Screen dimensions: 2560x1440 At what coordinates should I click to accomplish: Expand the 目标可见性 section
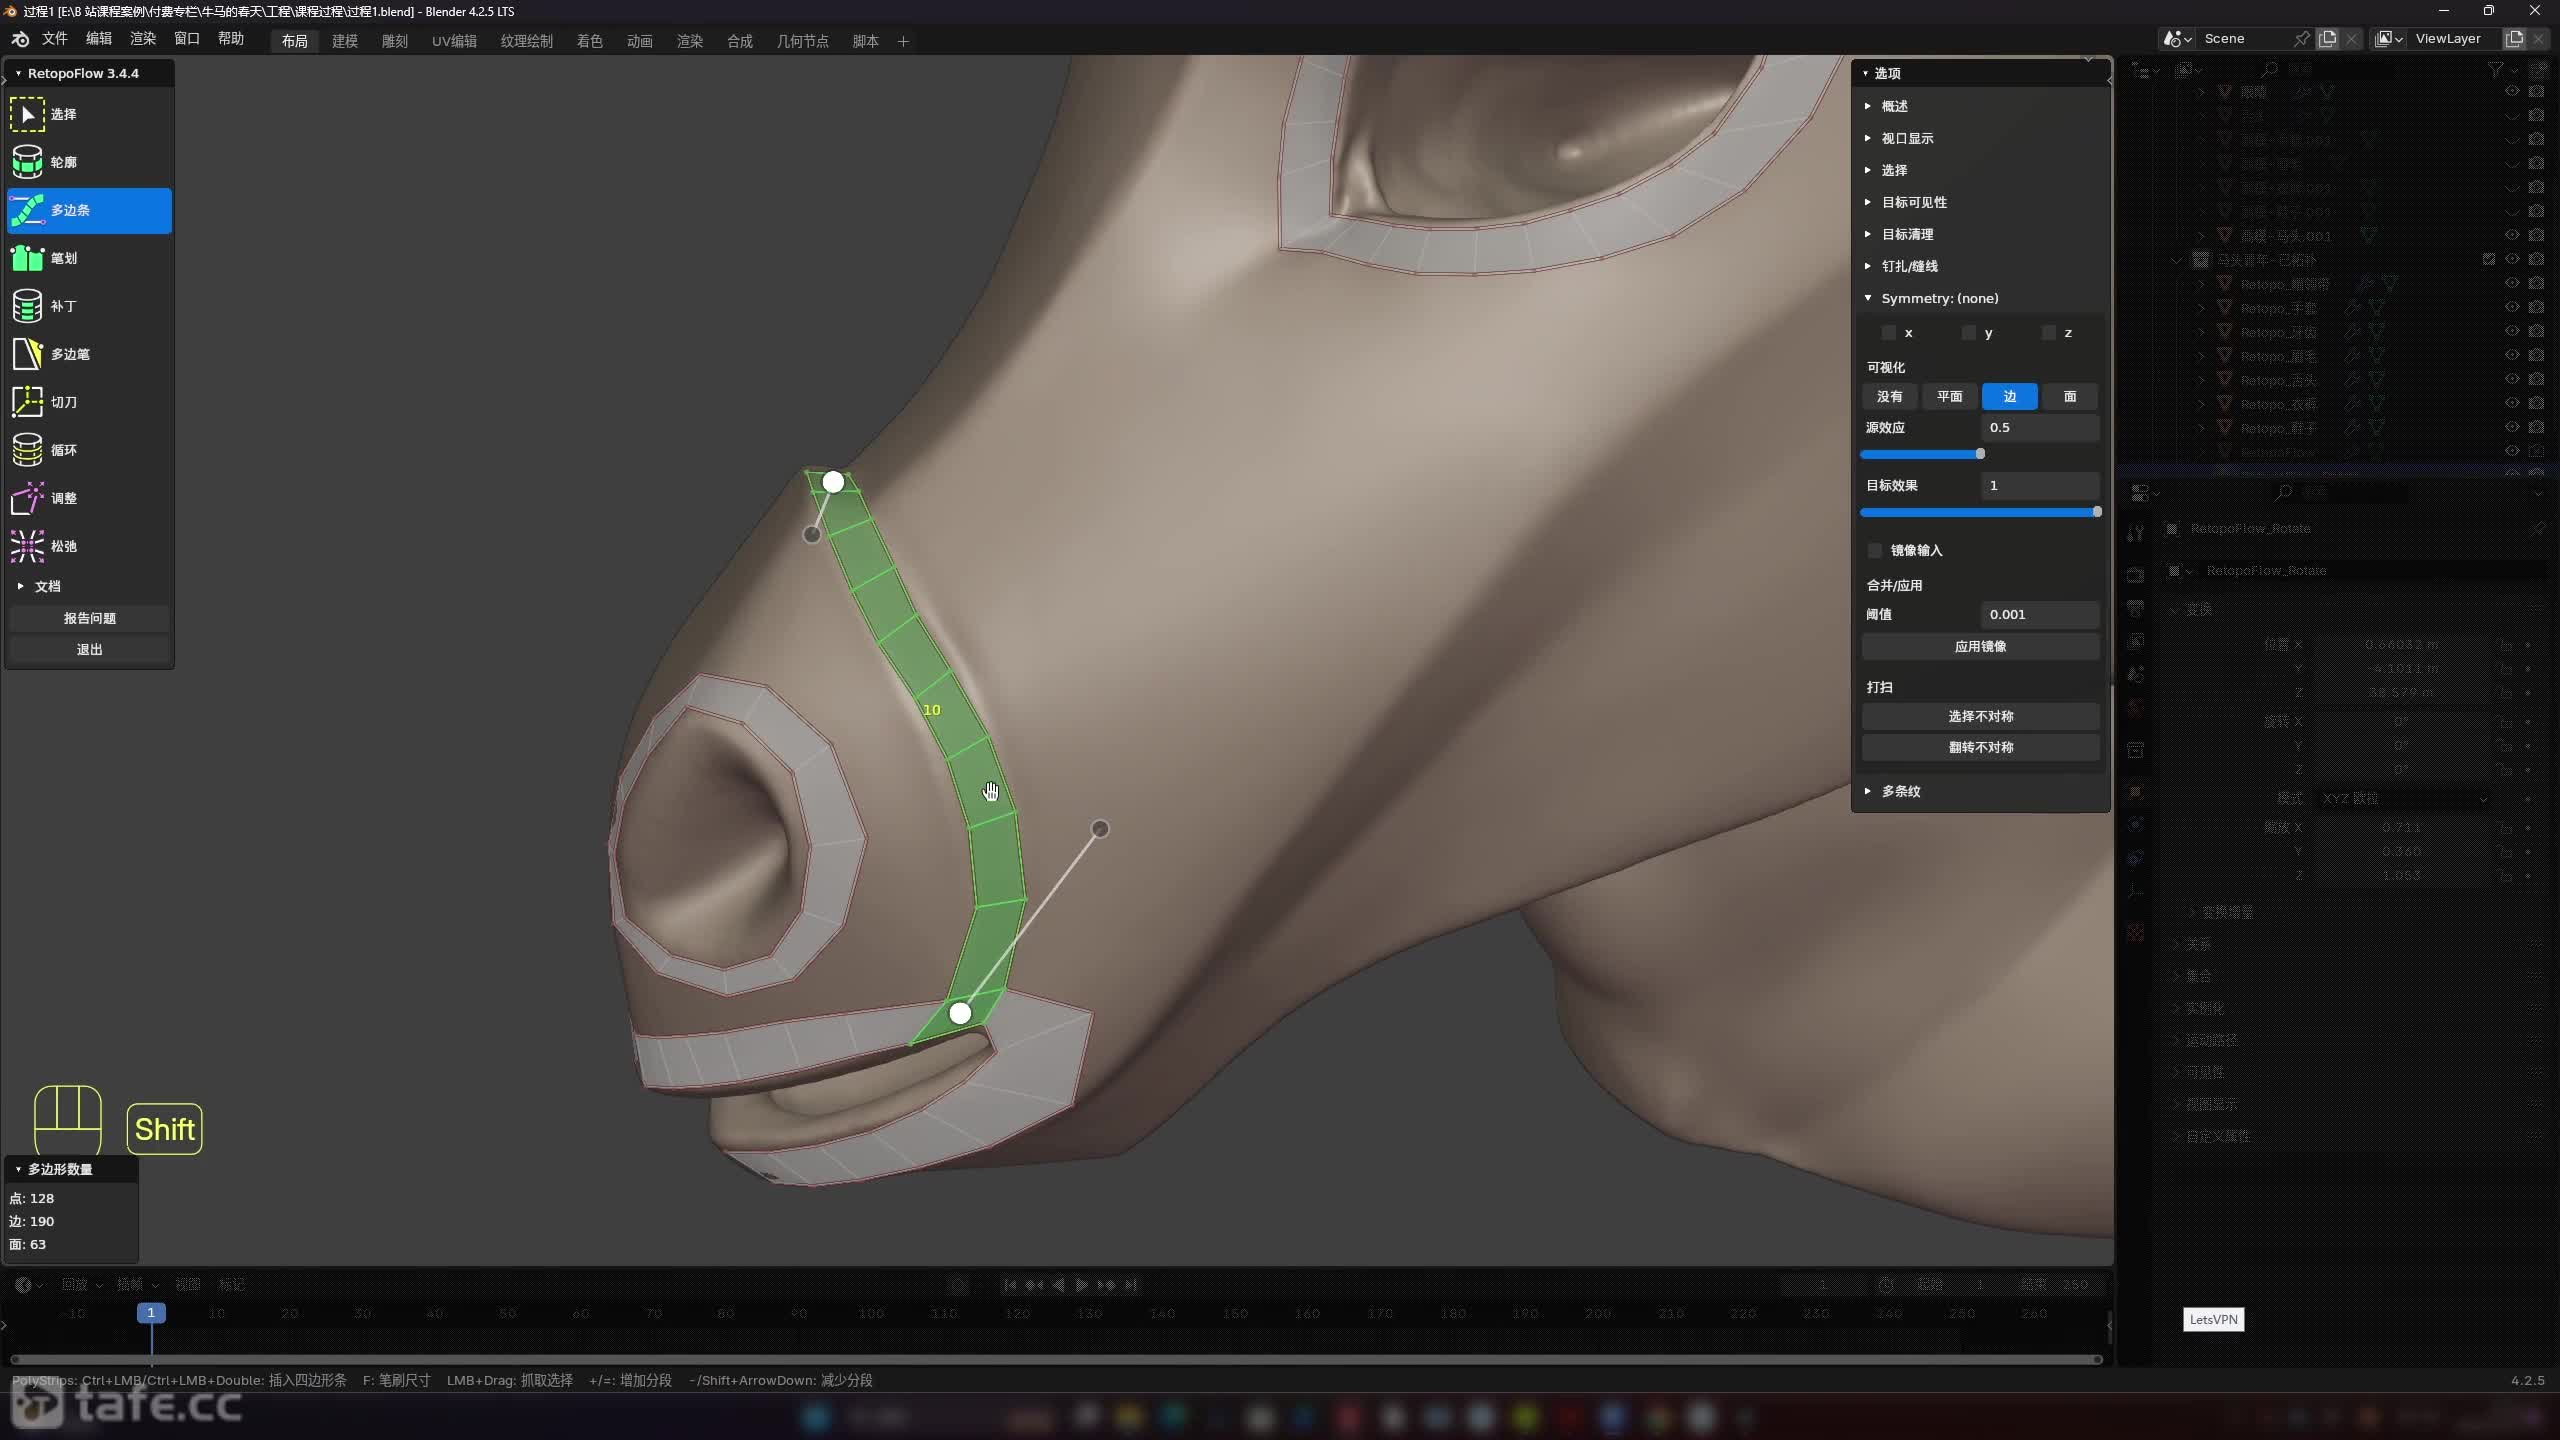[x=1913, y=202]
